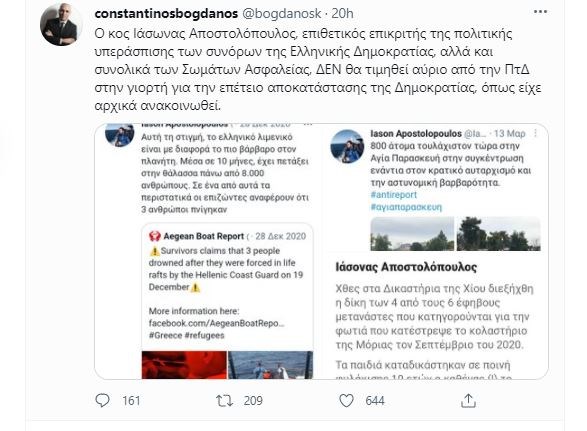The height and width of the screenshot is (431, 587).
Task: Click the reply speech-bubble icon
Action: click(102, 400)
